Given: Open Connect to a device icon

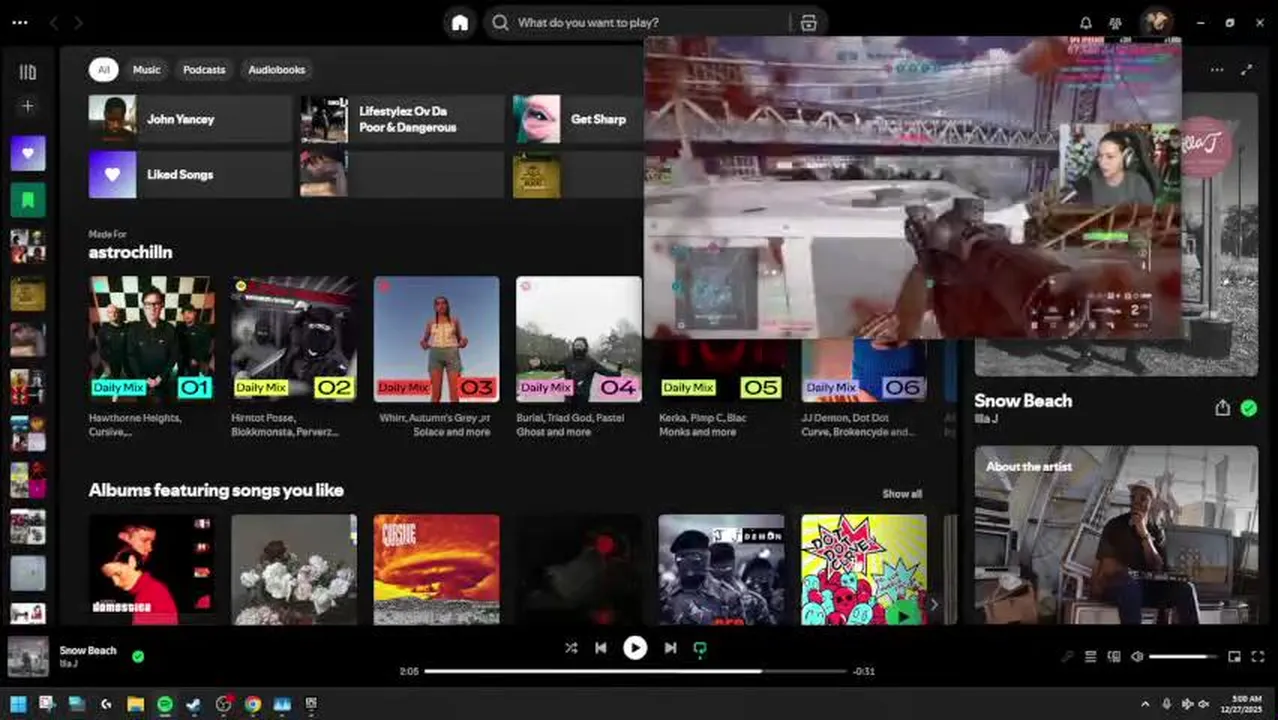Looking at the screenshot, I should (x=1114, y=657).
